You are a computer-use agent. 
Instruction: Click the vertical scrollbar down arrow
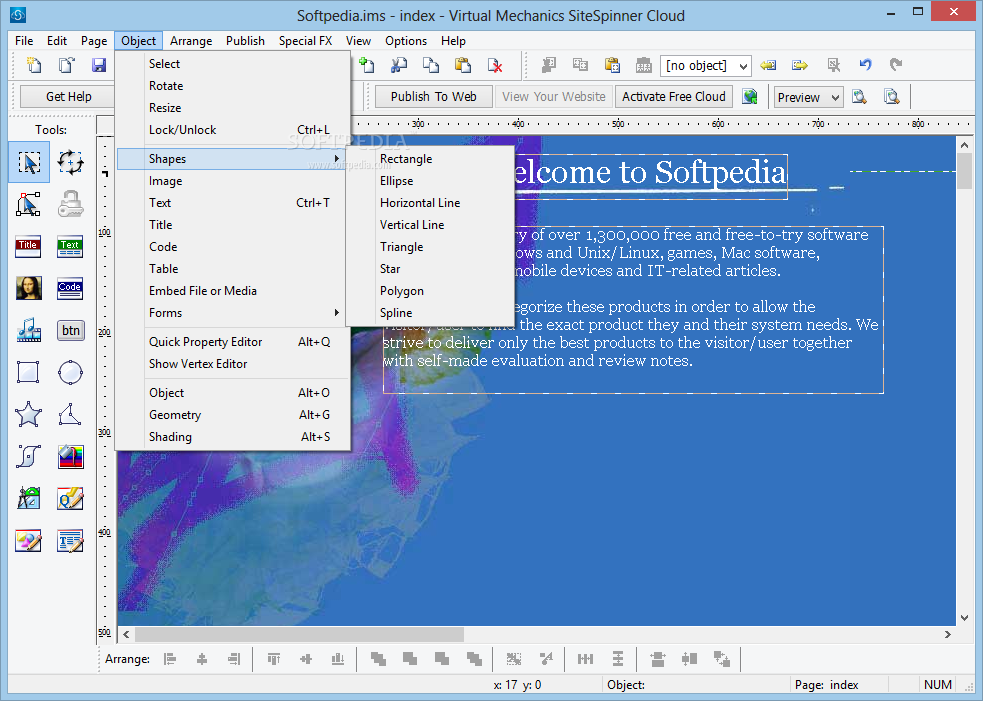[964, 618]
